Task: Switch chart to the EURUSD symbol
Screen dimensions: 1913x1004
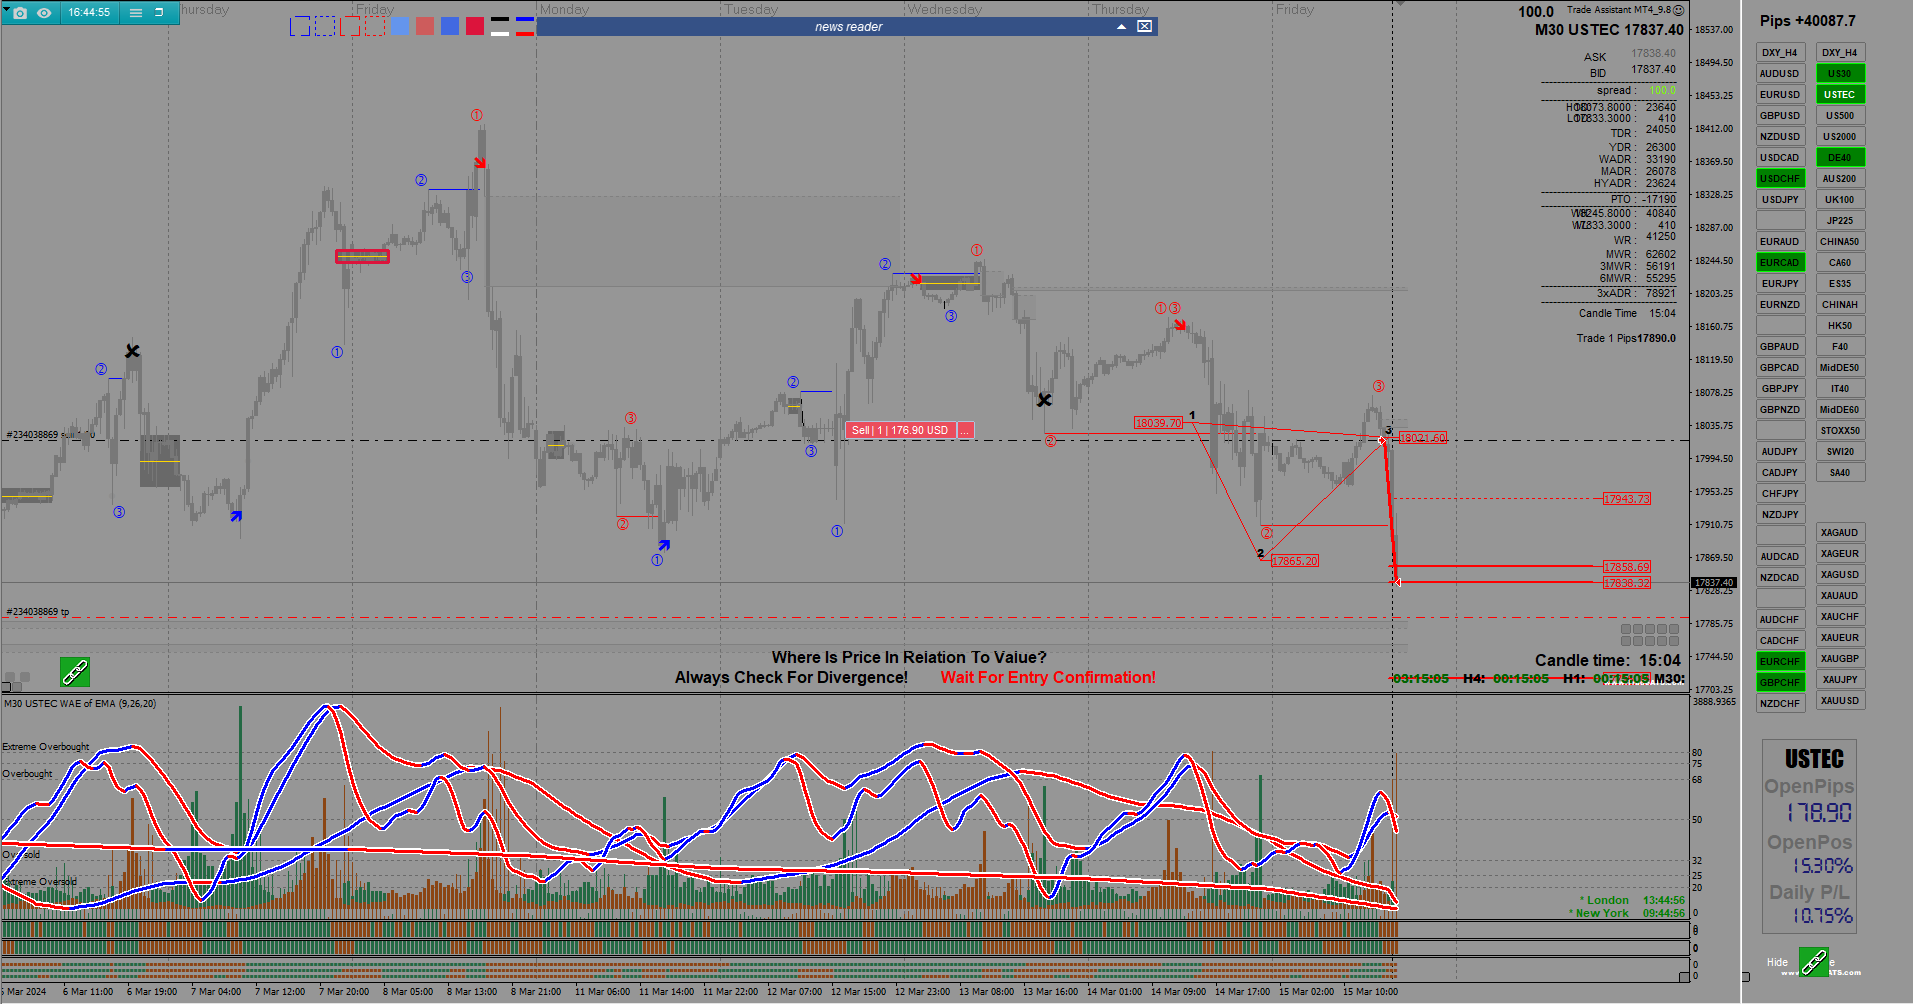Action: click(1780, 95)
